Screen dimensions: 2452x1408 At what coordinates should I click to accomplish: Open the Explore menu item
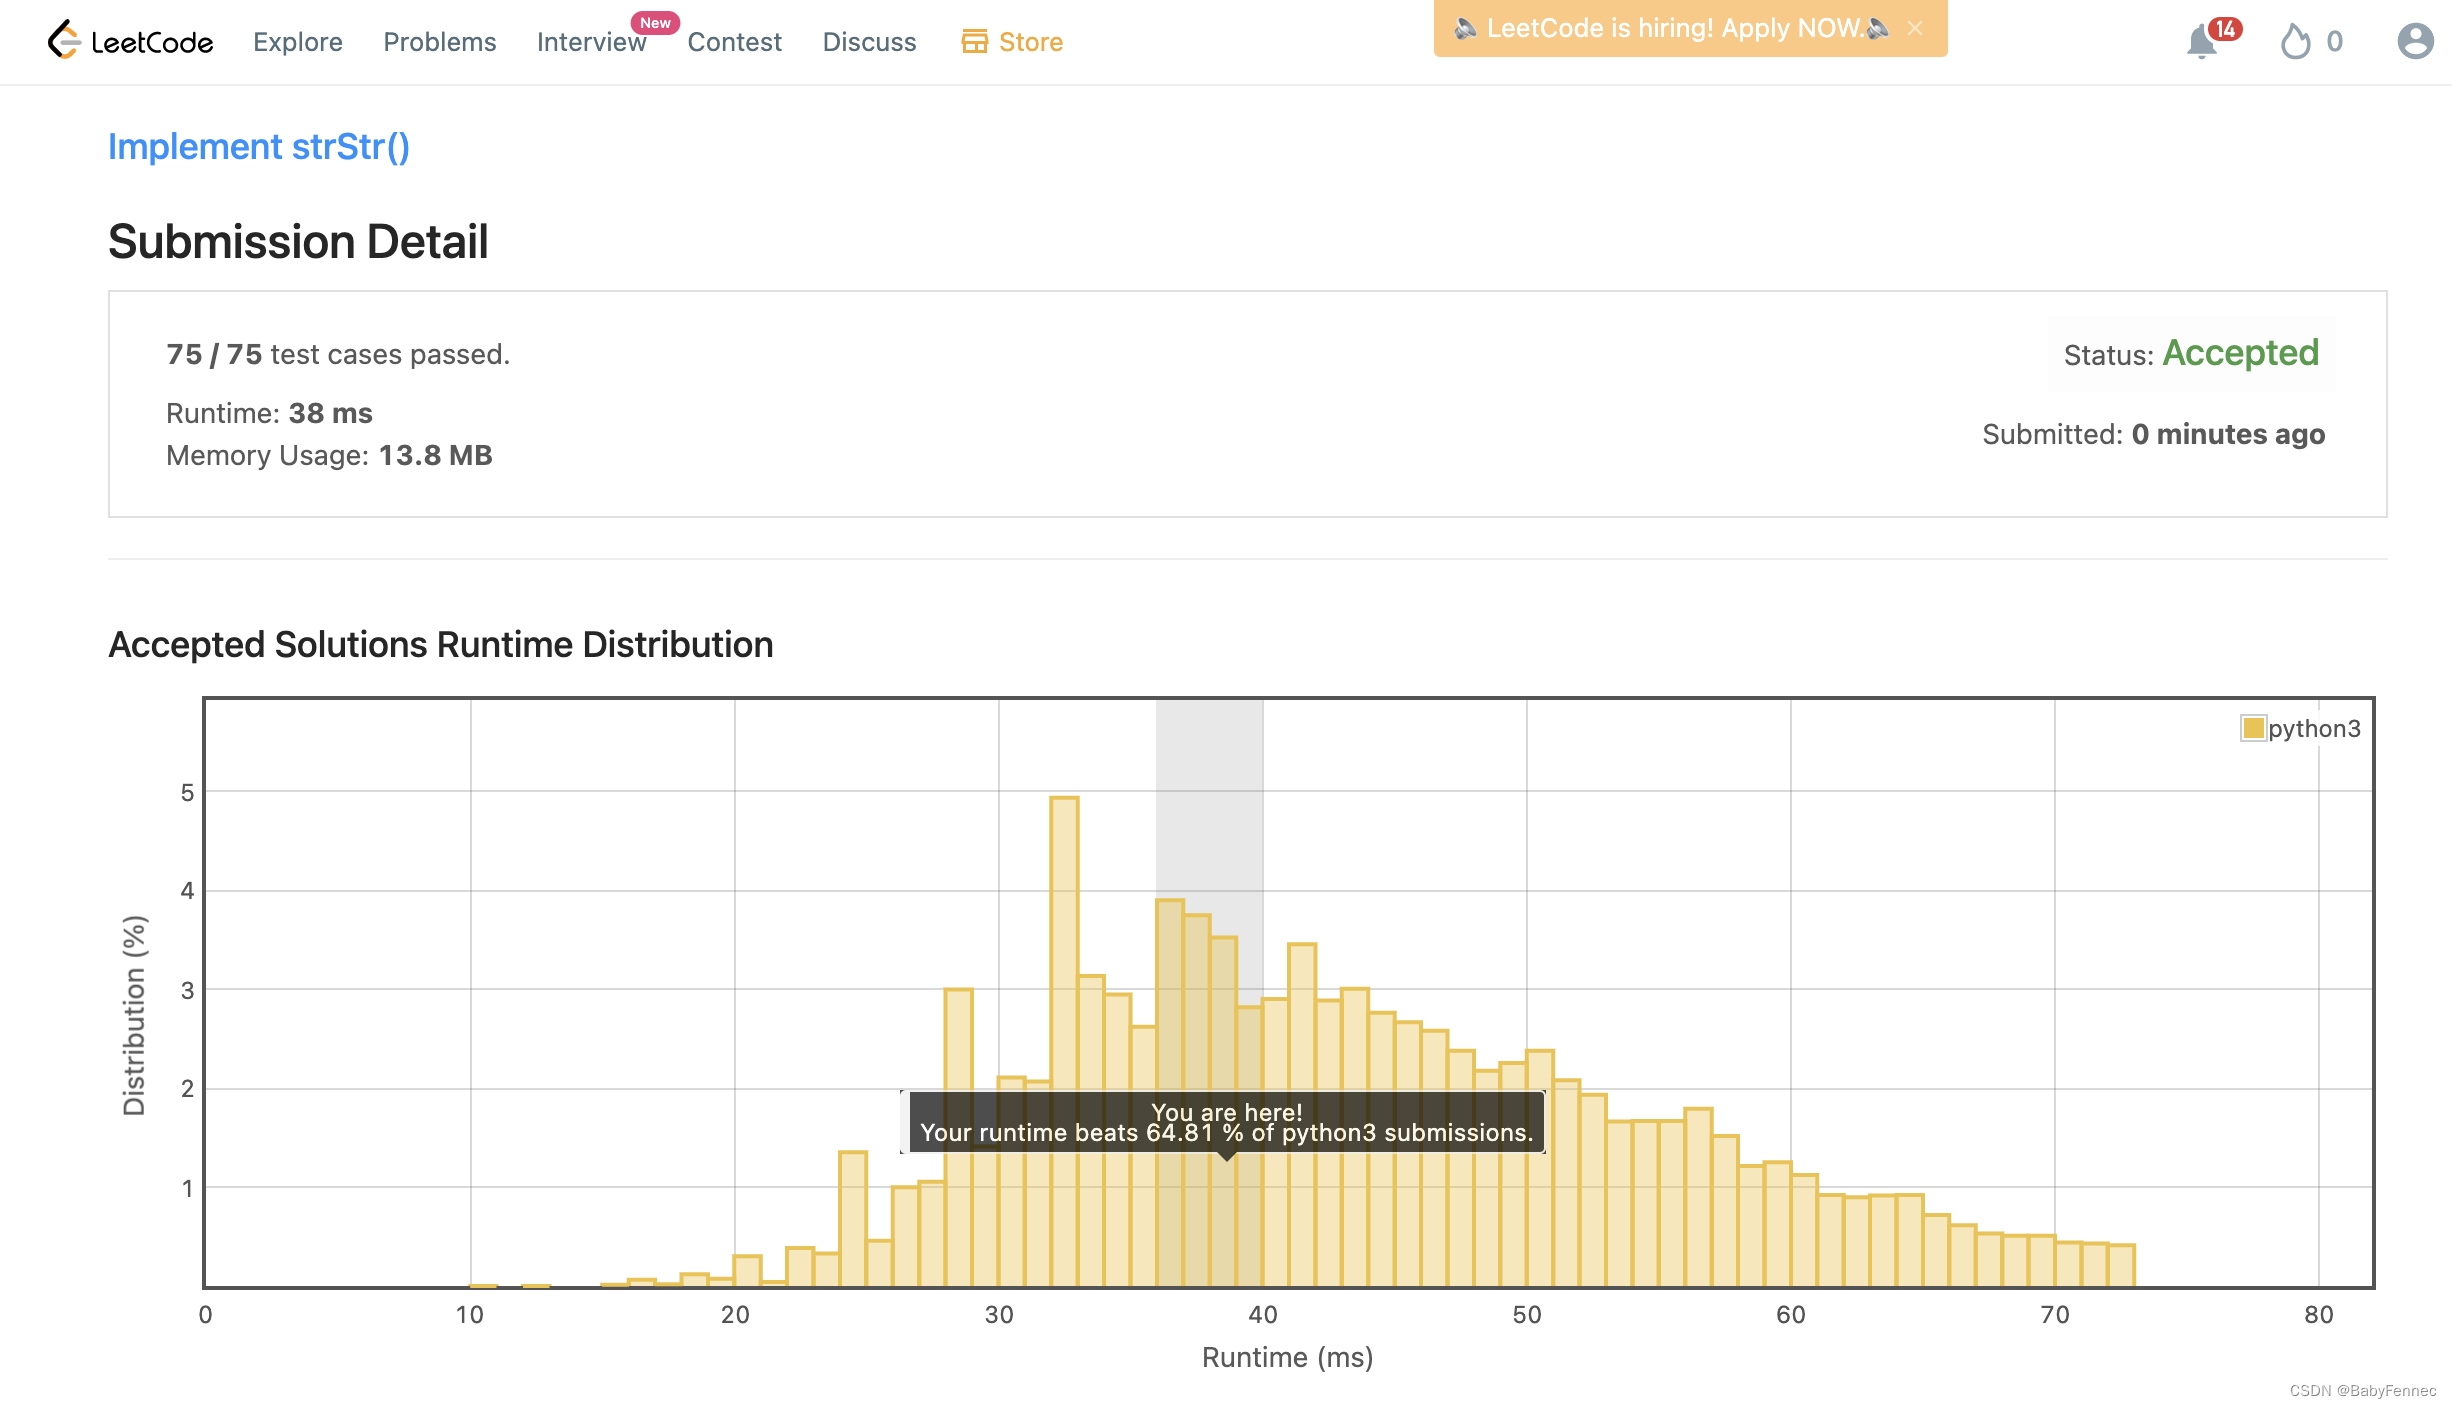(x=297, y=42)
